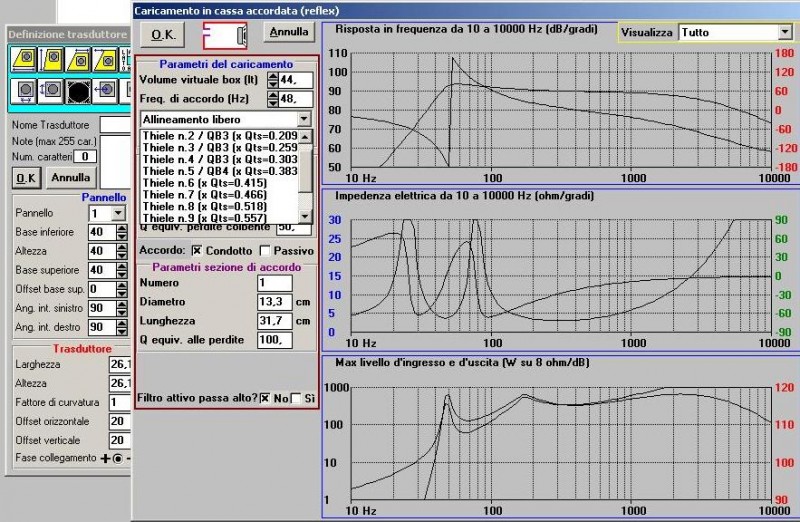Choose Thiele n.9 alignment
The image size is (800, 522).
220,218
